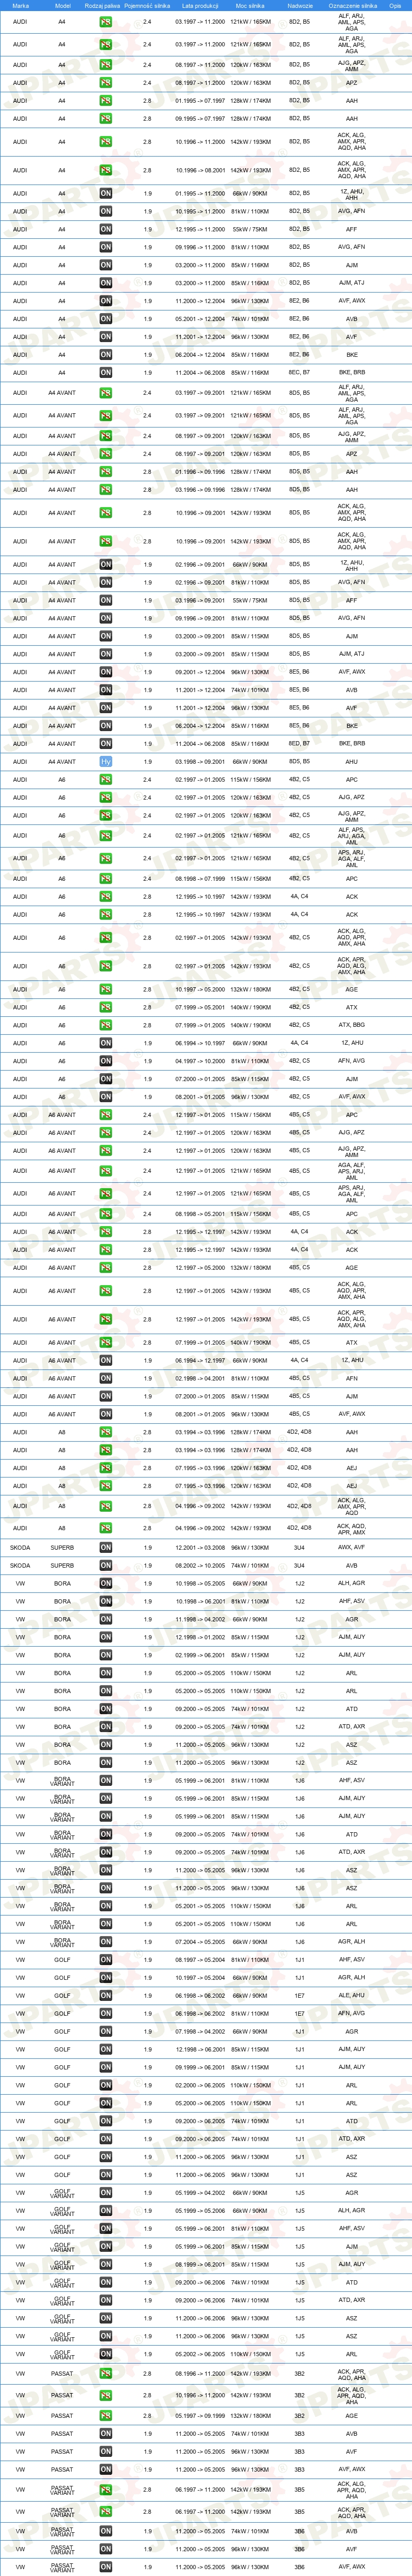Click the Lata produkcji column header
The image size is (412, 2576).
point(200,6)
